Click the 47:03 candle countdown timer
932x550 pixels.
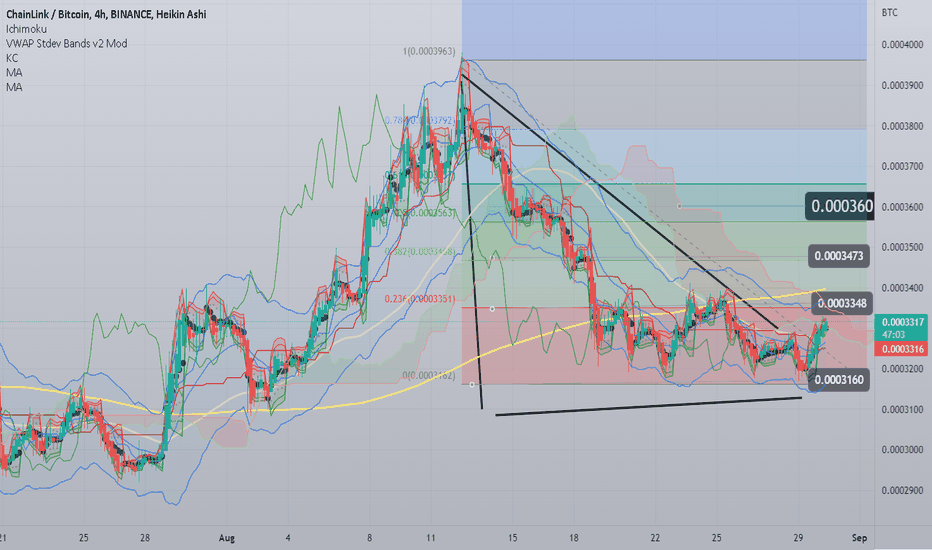coord(894,335)
